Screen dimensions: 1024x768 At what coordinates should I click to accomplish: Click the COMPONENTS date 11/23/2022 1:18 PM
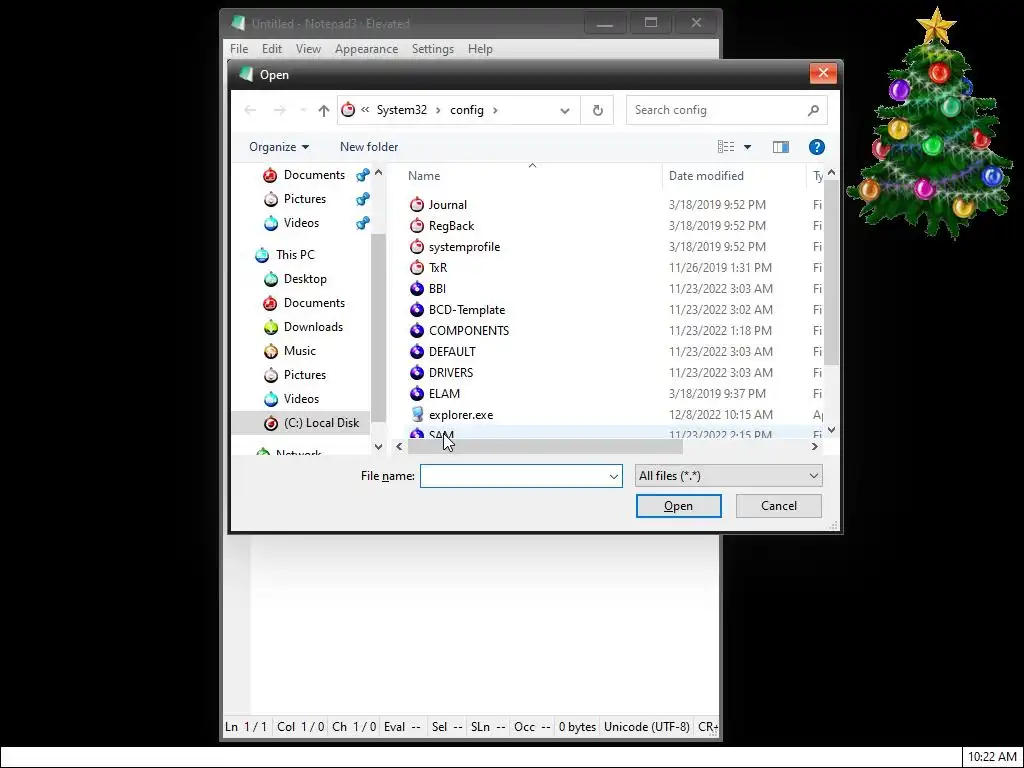[720, 330]
